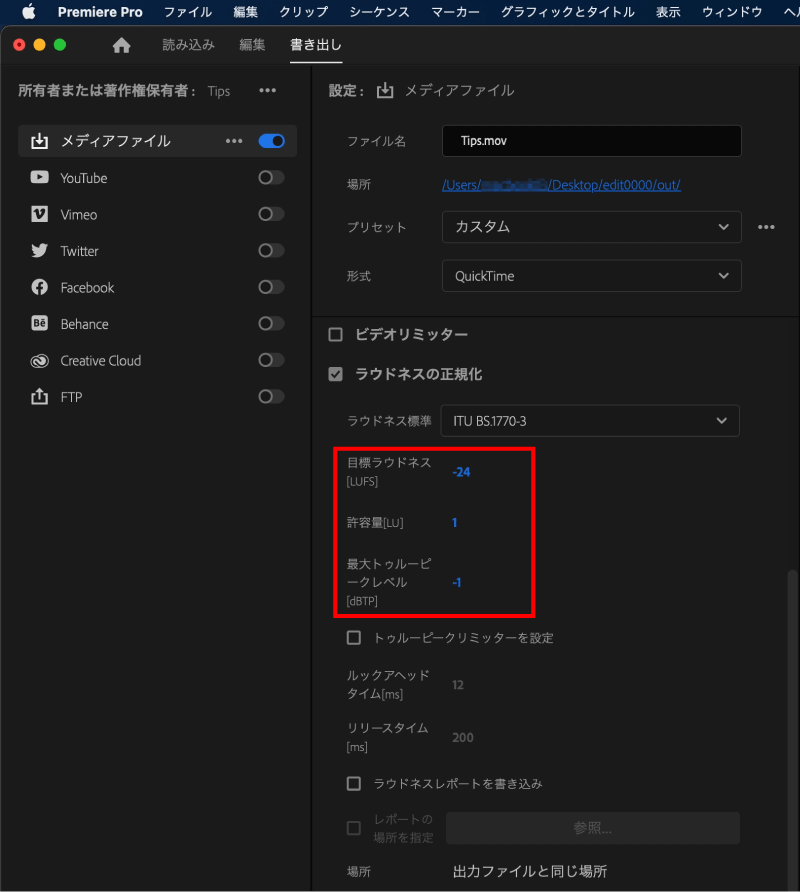Select the Creative Cloud destination label
Screen dimensions: 800x892
coord(101,361)
